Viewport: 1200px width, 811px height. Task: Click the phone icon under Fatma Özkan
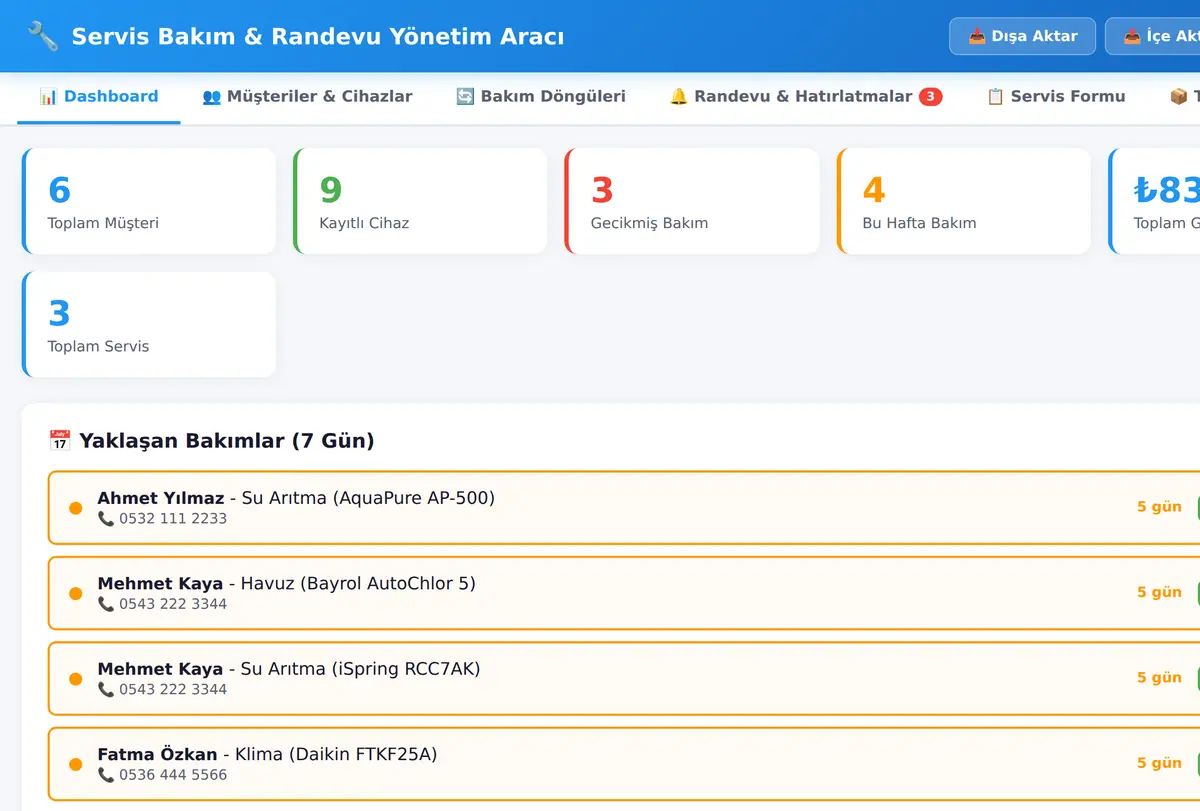point(106,775)
